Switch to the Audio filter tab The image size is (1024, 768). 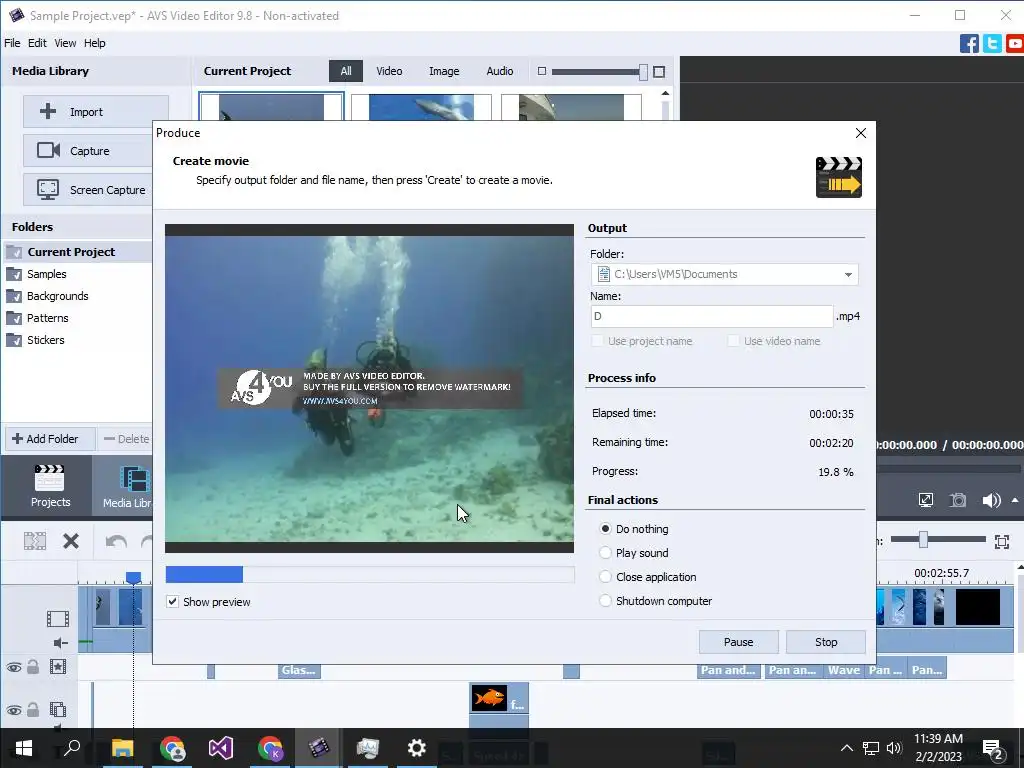pos(500,71)
